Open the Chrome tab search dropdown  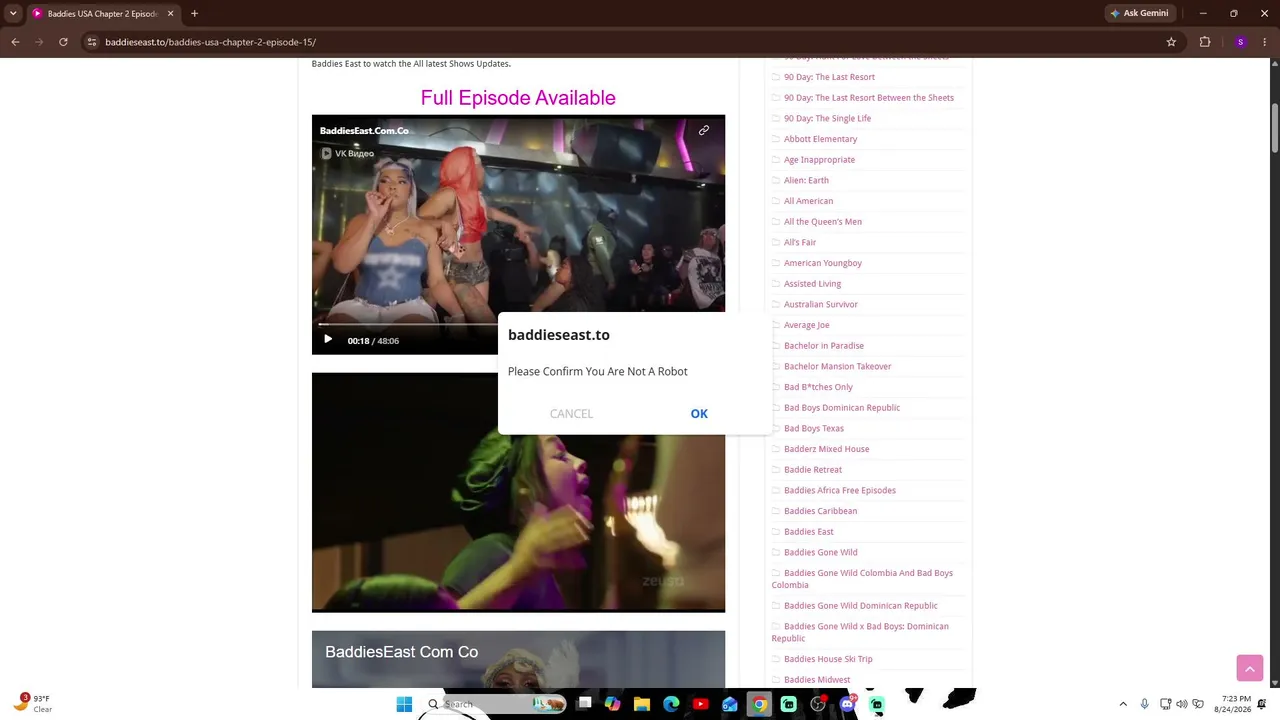(x=13, y=14)
